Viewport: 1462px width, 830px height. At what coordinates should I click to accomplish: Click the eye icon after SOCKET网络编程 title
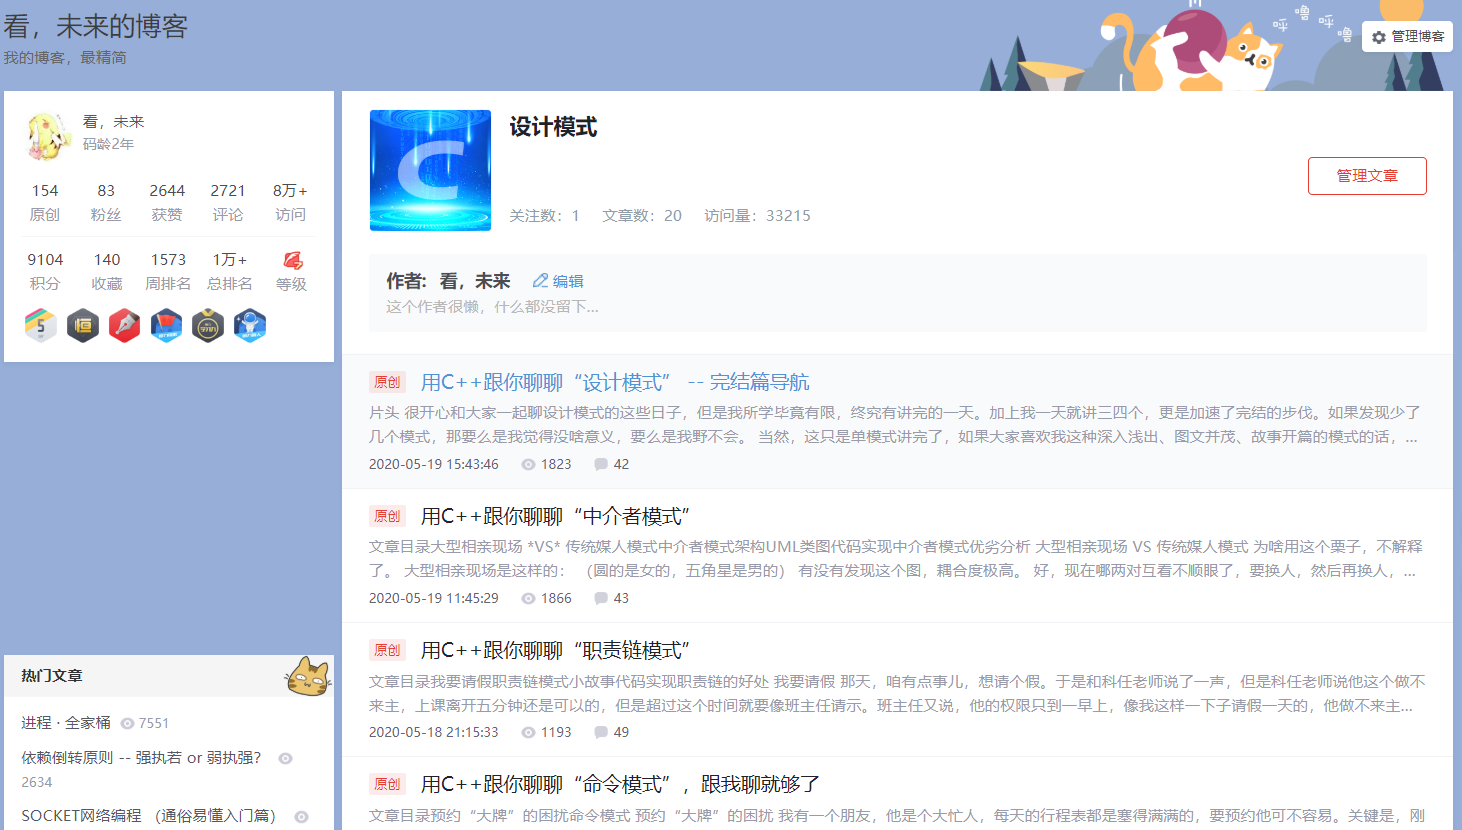click(x=301, y=817)
